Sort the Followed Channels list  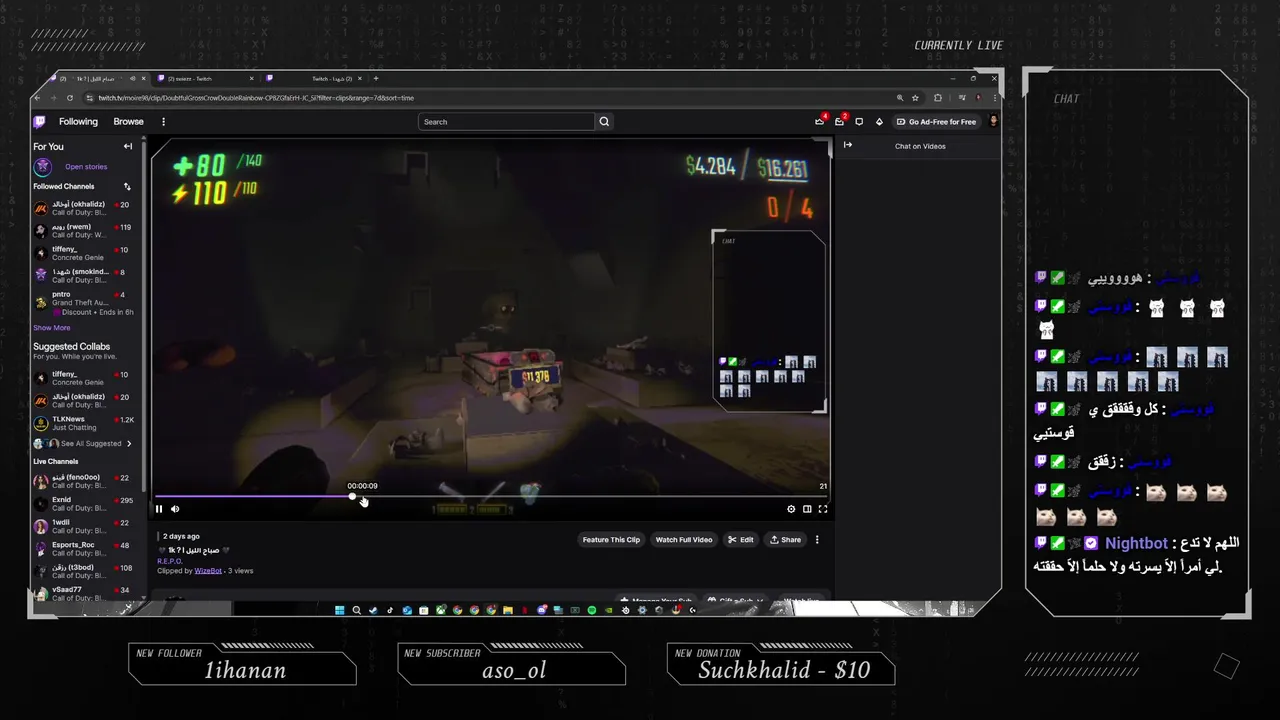point(127,187)
